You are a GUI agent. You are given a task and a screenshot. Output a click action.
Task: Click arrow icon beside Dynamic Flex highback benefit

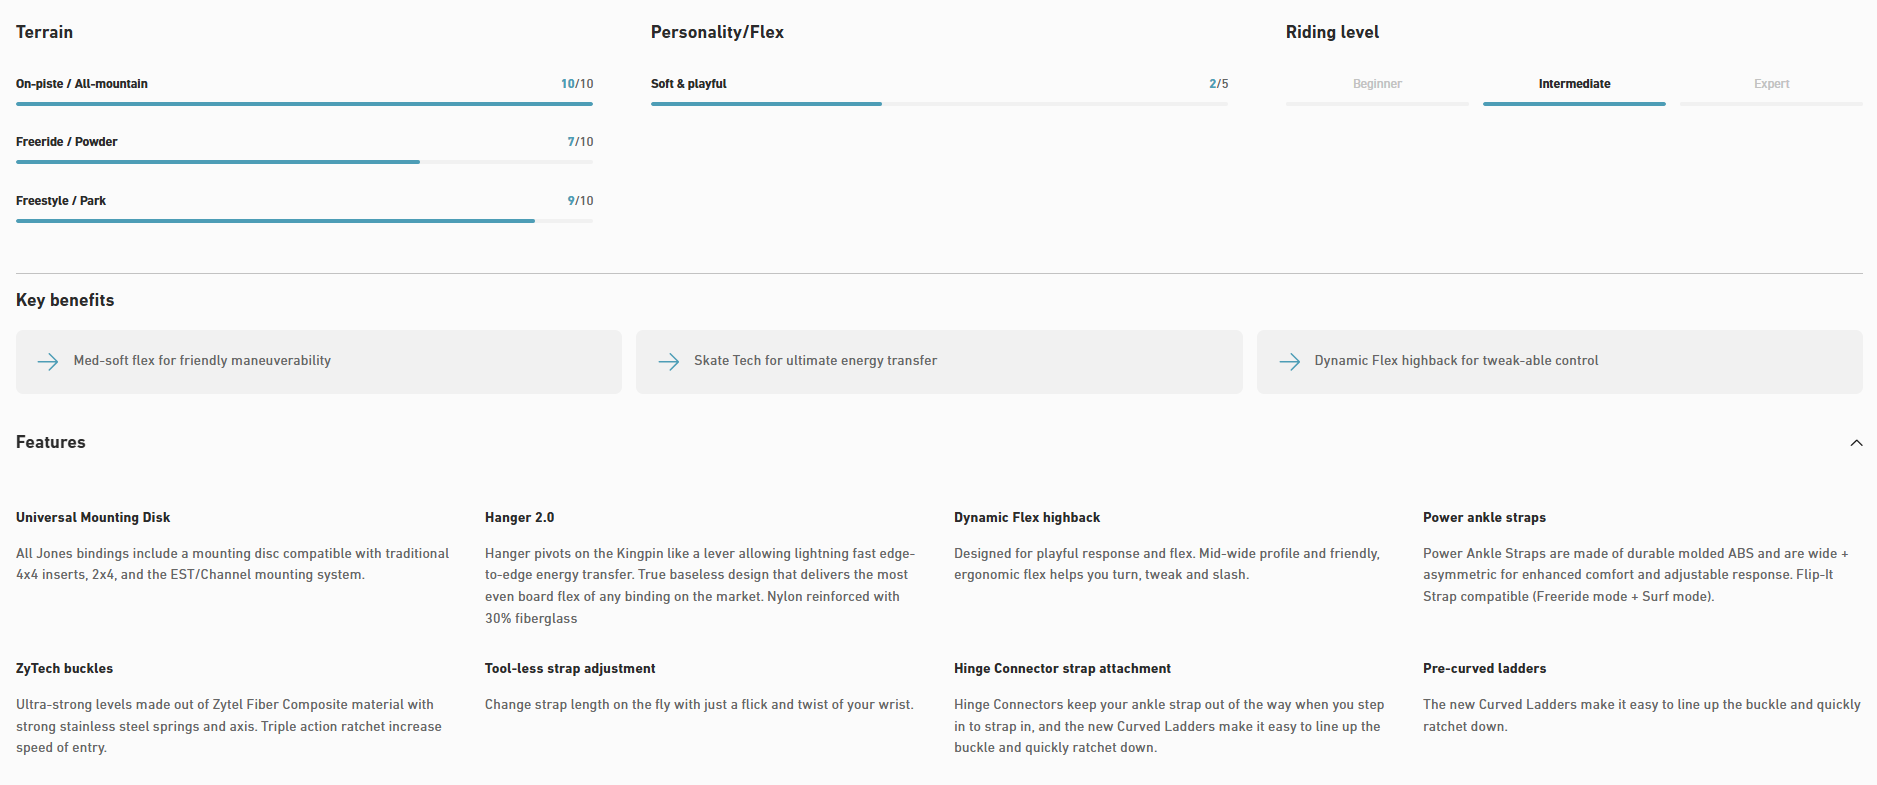pyautogui.click(x=1290, y=361)
